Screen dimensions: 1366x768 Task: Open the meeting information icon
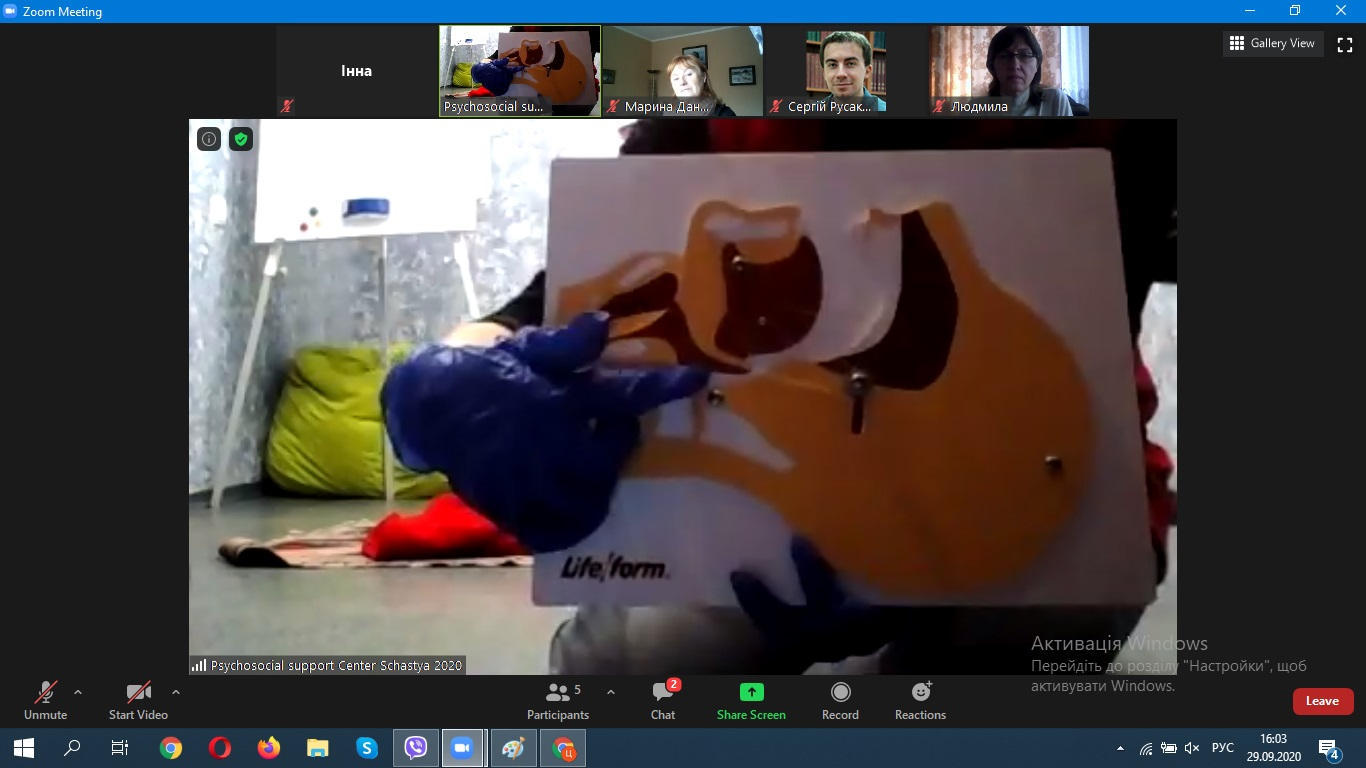pyautogui.click(x=209, y=139)
